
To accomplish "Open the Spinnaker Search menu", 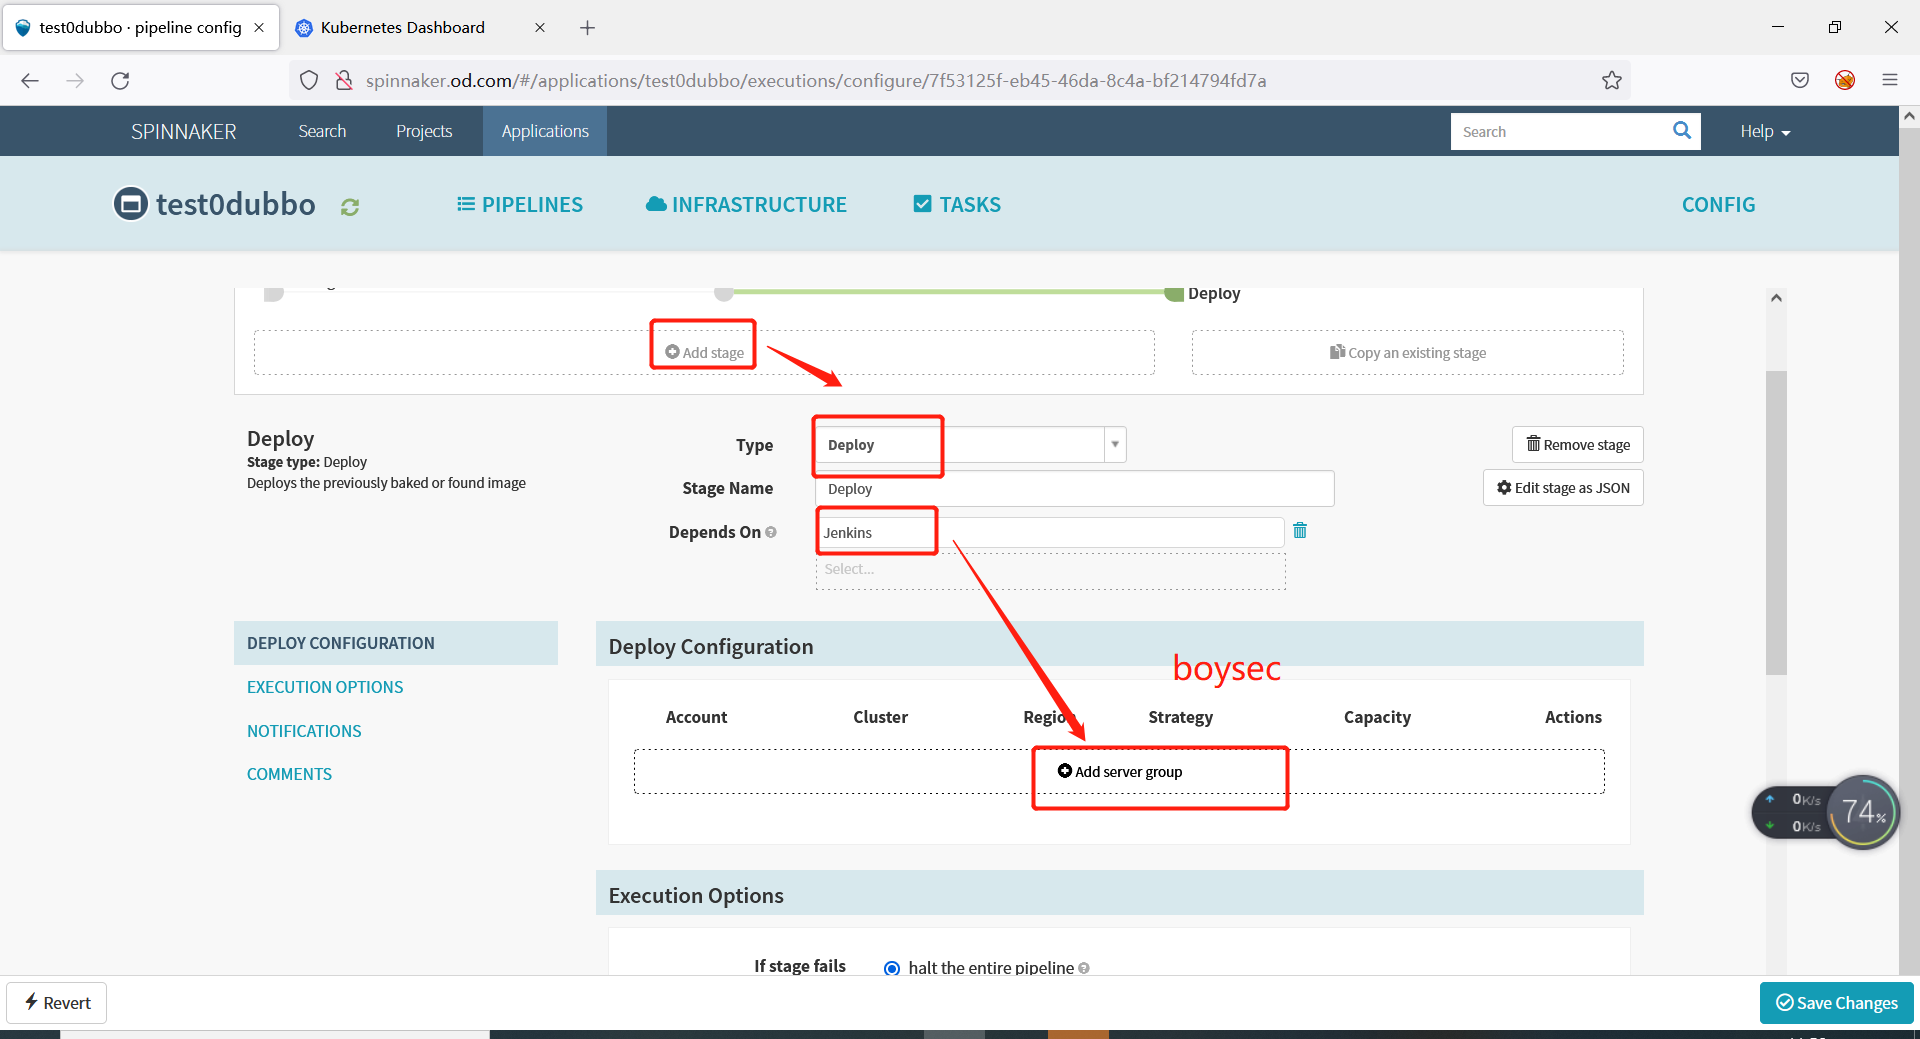I will tap(322, 131).
